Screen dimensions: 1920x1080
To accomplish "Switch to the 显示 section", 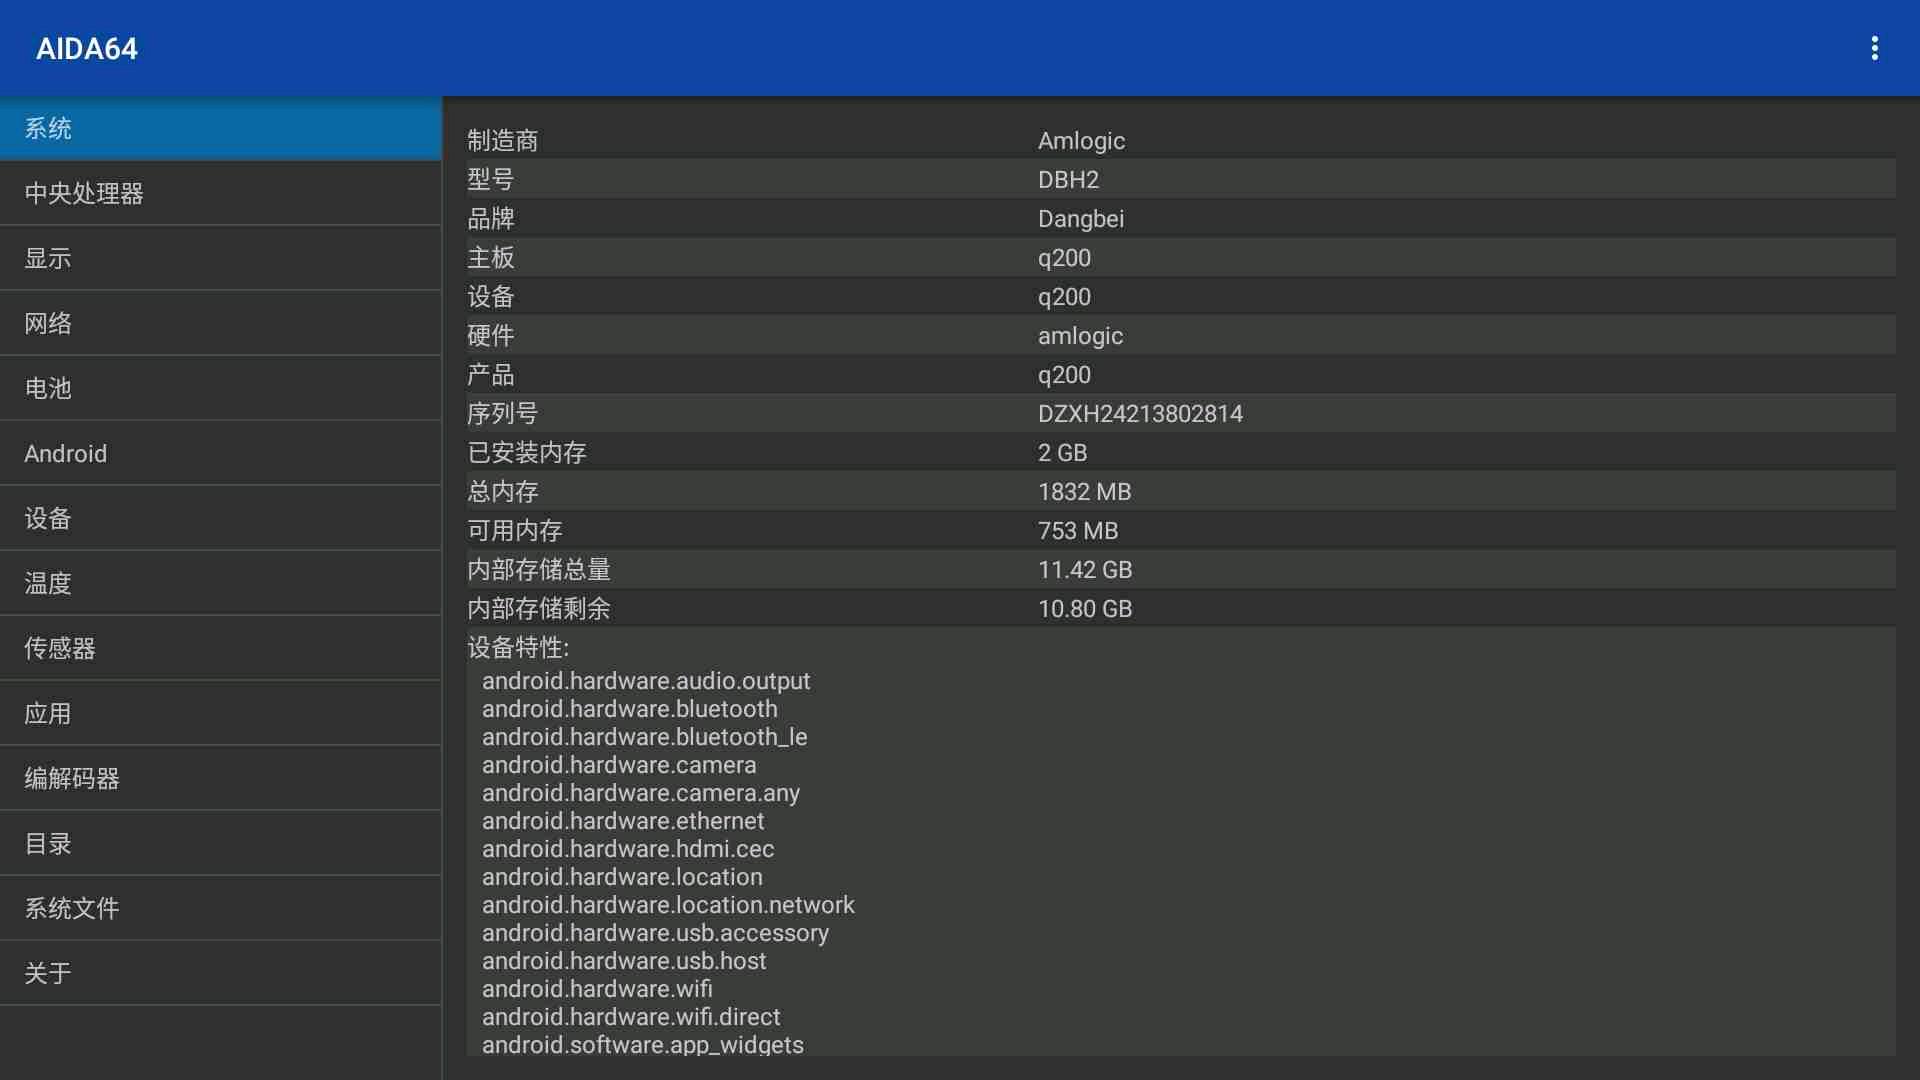I will (220, 258).
